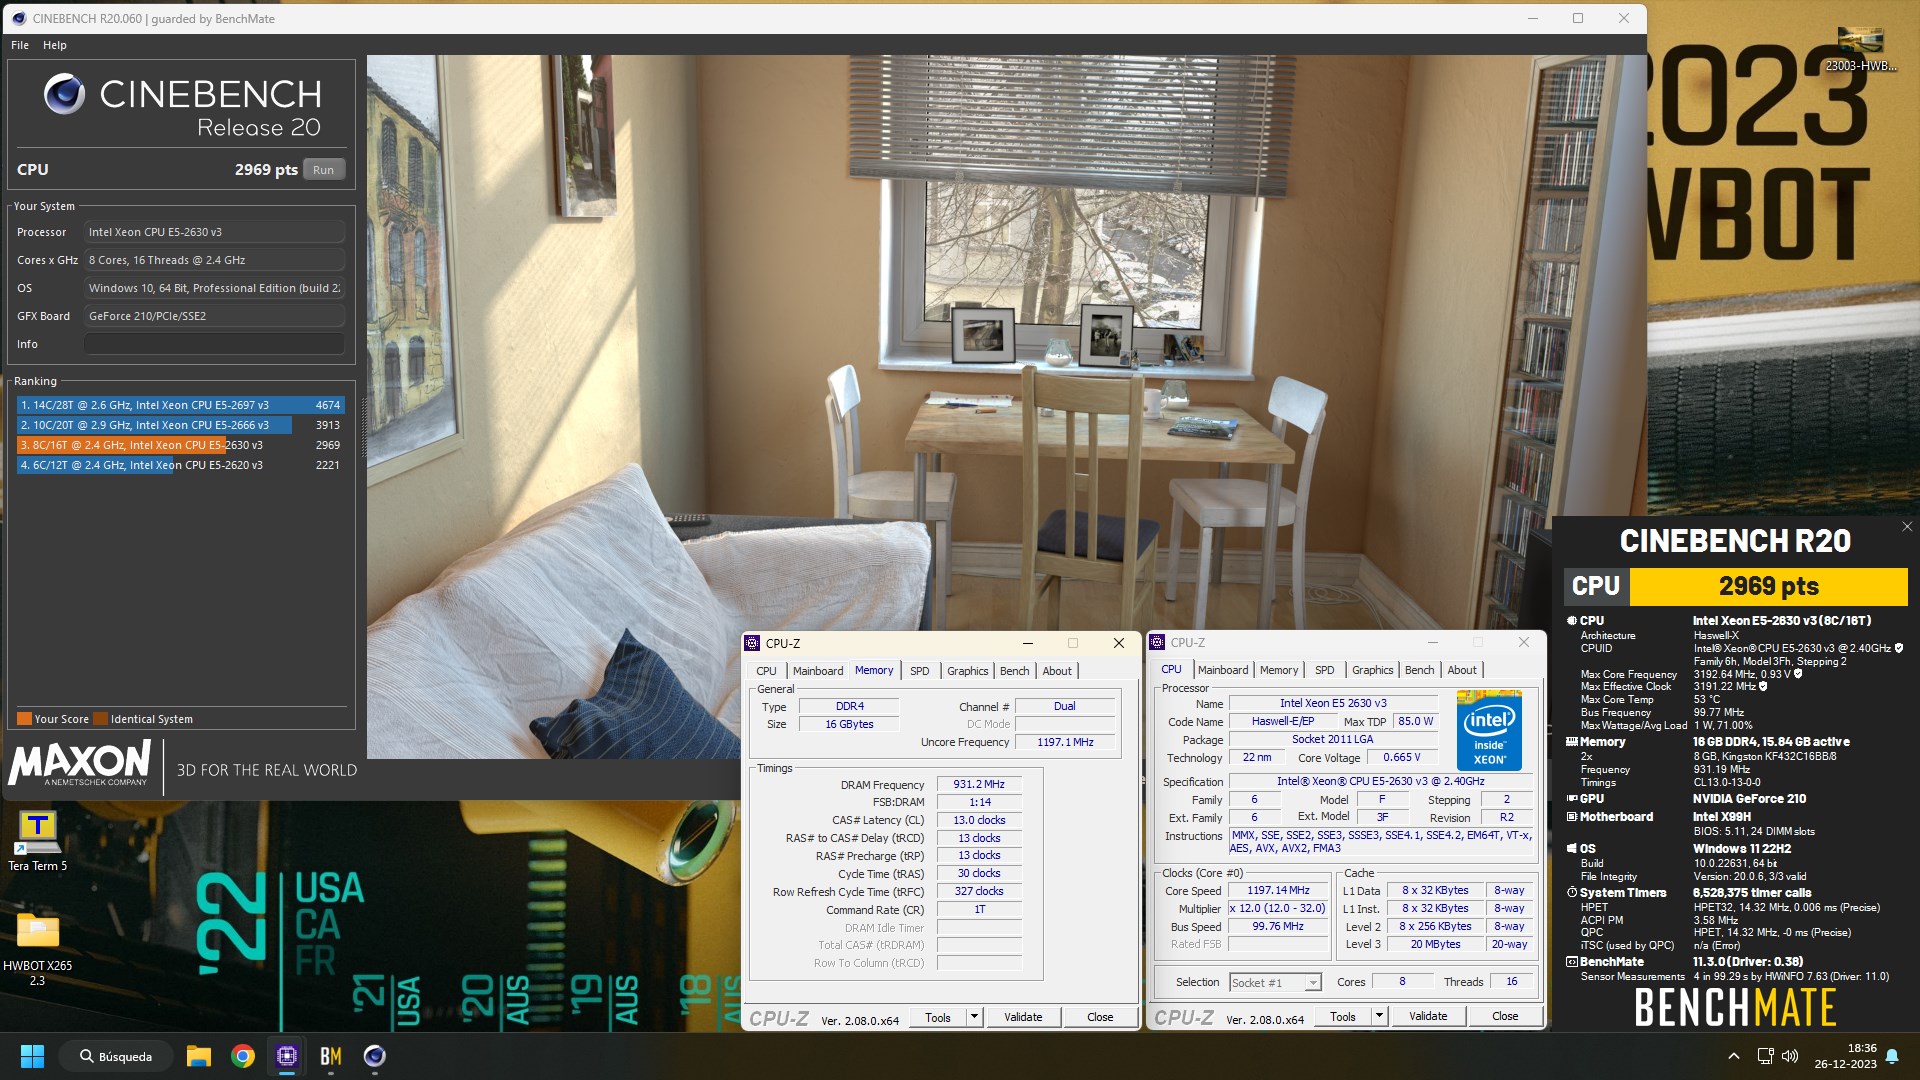Open the Socket #1 selection dropdown
This screenshot has width=1920, height=1080.
click(1275, 982)
